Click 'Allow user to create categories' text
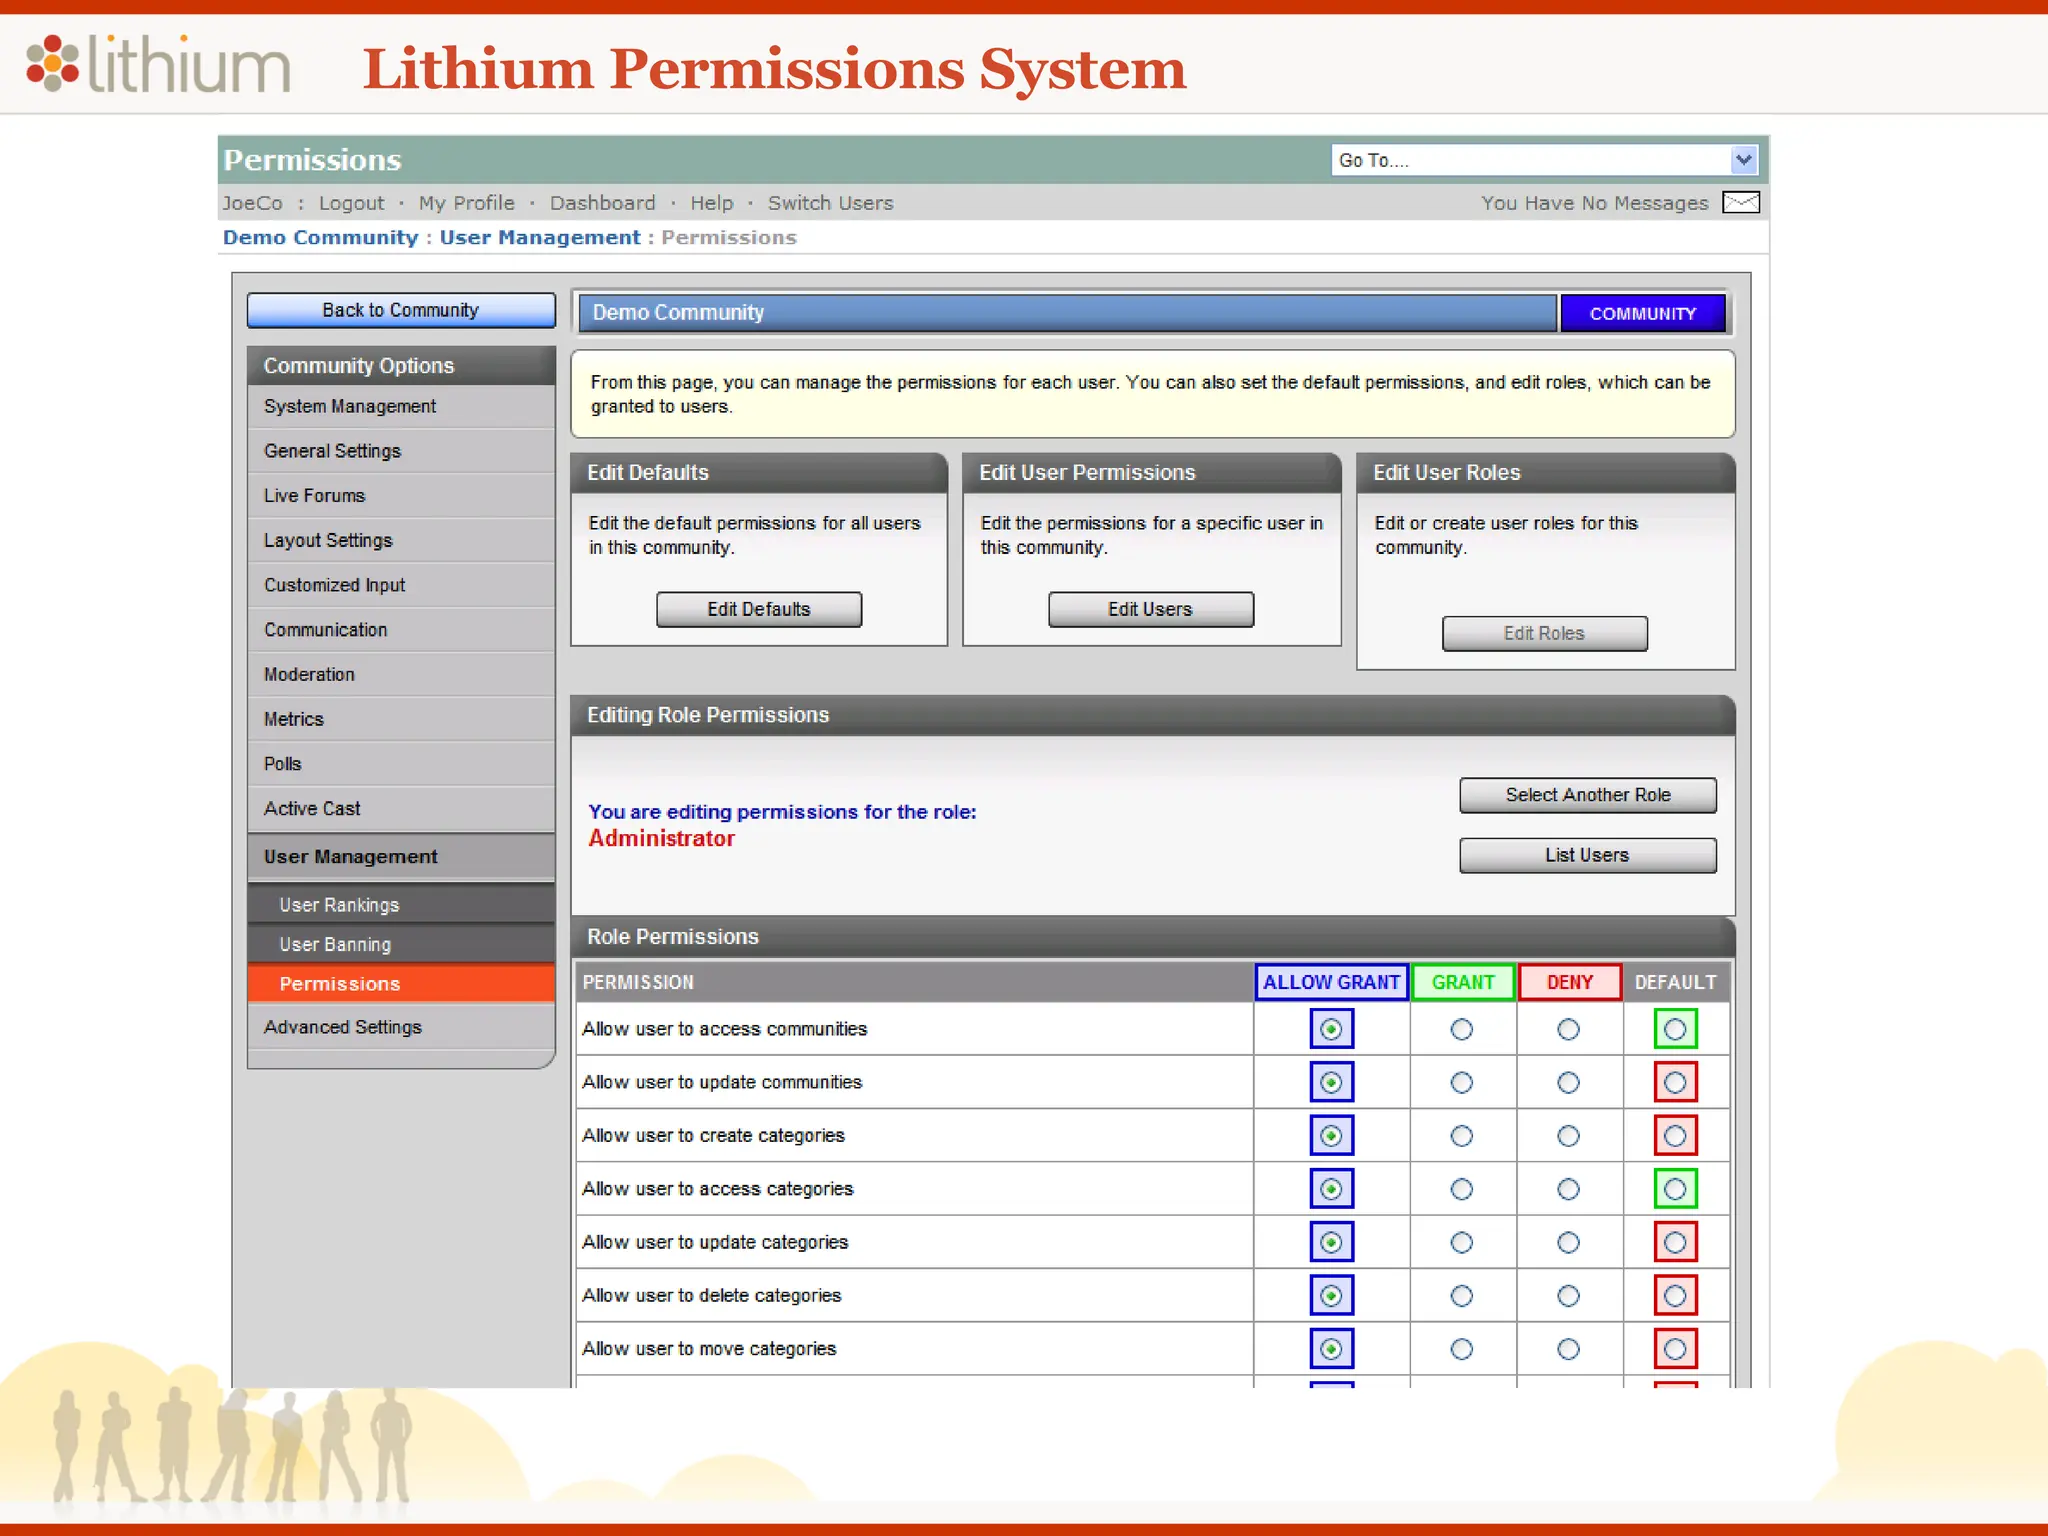The height and width of the screenshot is (1536, 2048). [x=714, y=1136]
